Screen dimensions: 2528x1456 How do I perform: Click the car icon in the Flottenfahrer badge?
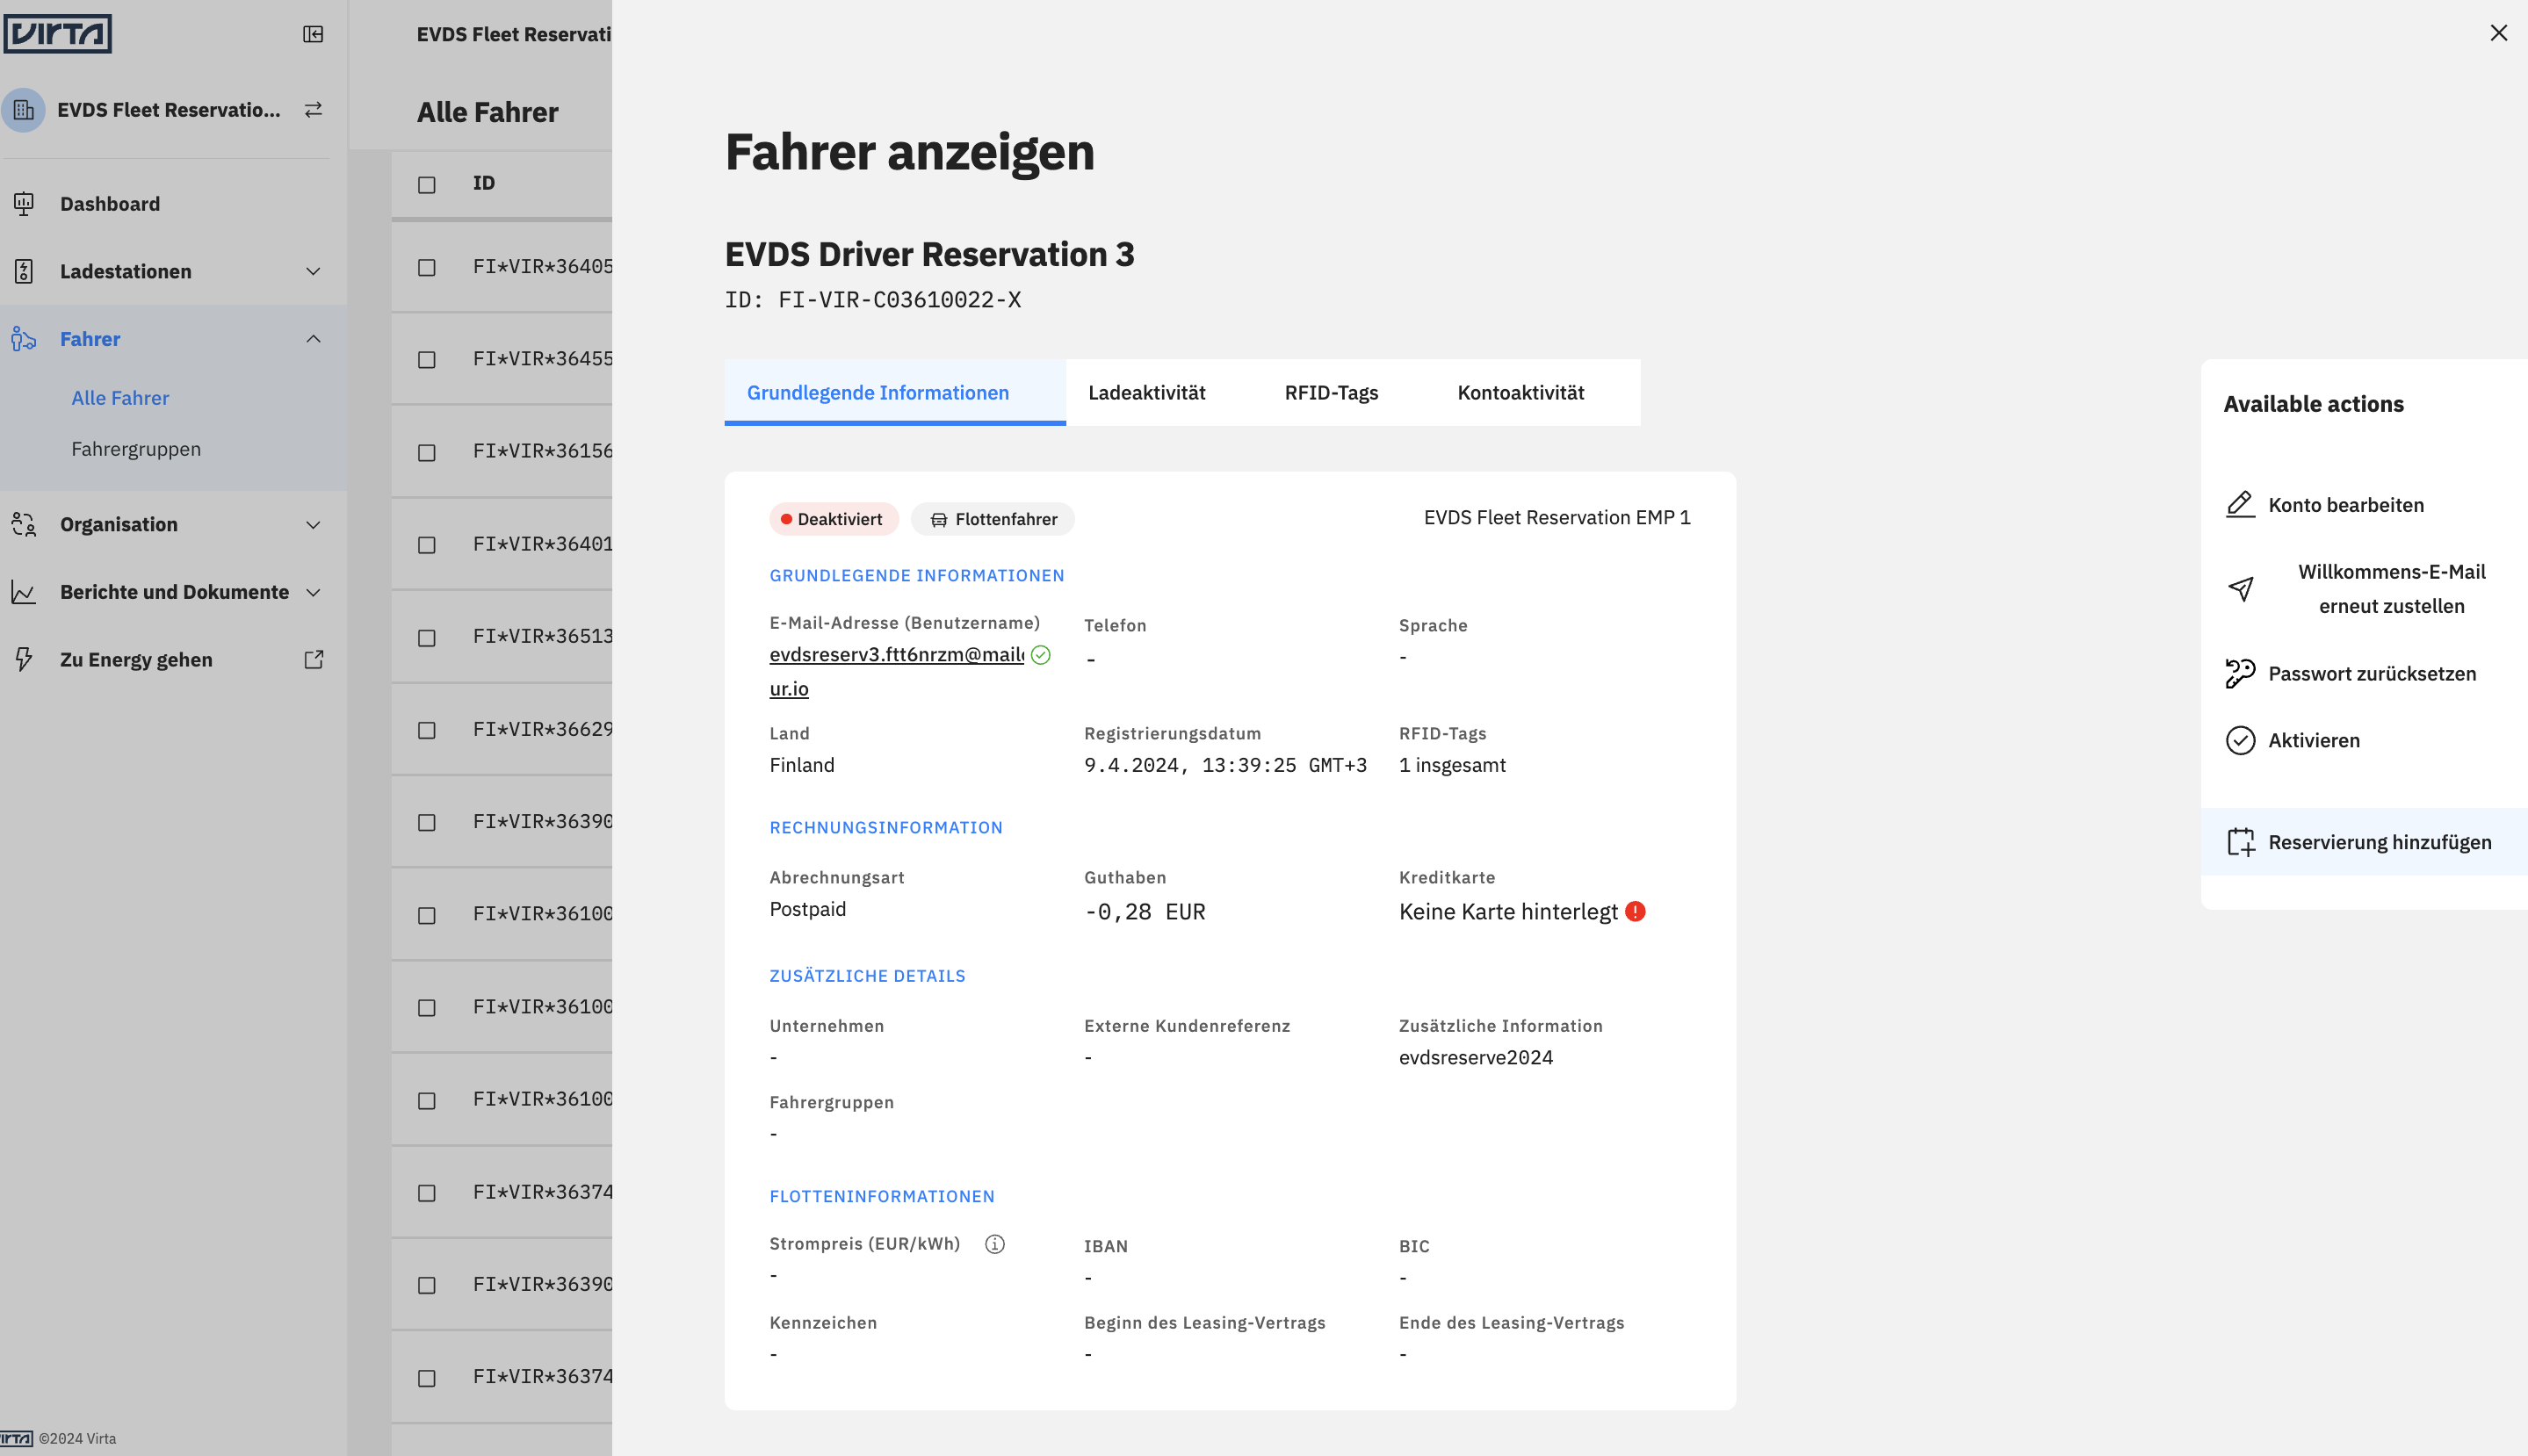(938, 520)
